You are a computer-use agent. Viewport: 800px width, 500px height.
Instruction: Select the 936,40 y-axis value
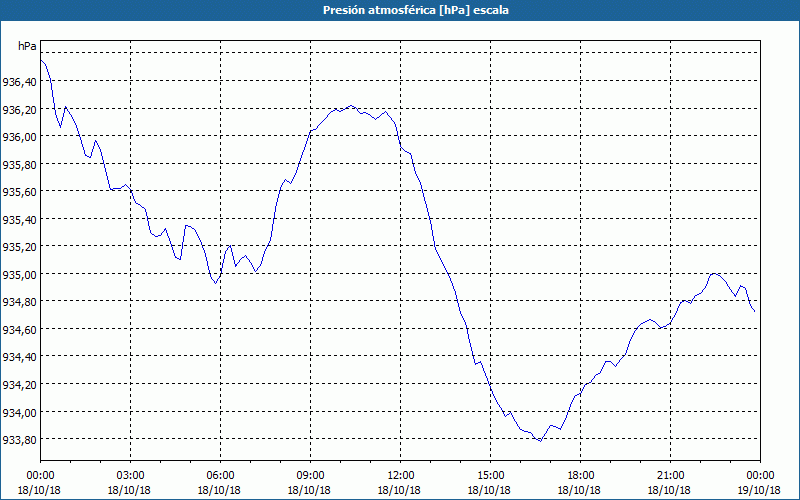pos(19,82)
